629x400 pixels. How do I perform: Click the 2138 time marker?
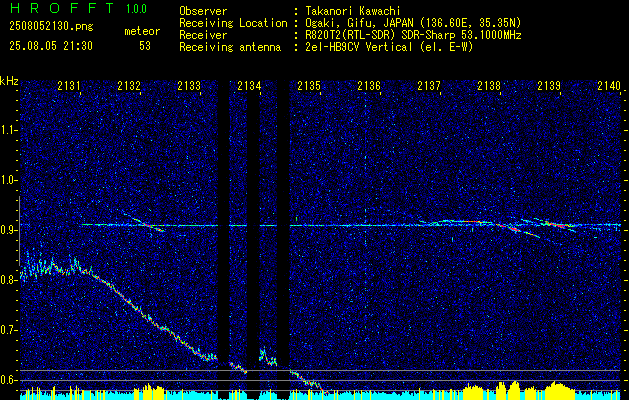pos(489,85)
